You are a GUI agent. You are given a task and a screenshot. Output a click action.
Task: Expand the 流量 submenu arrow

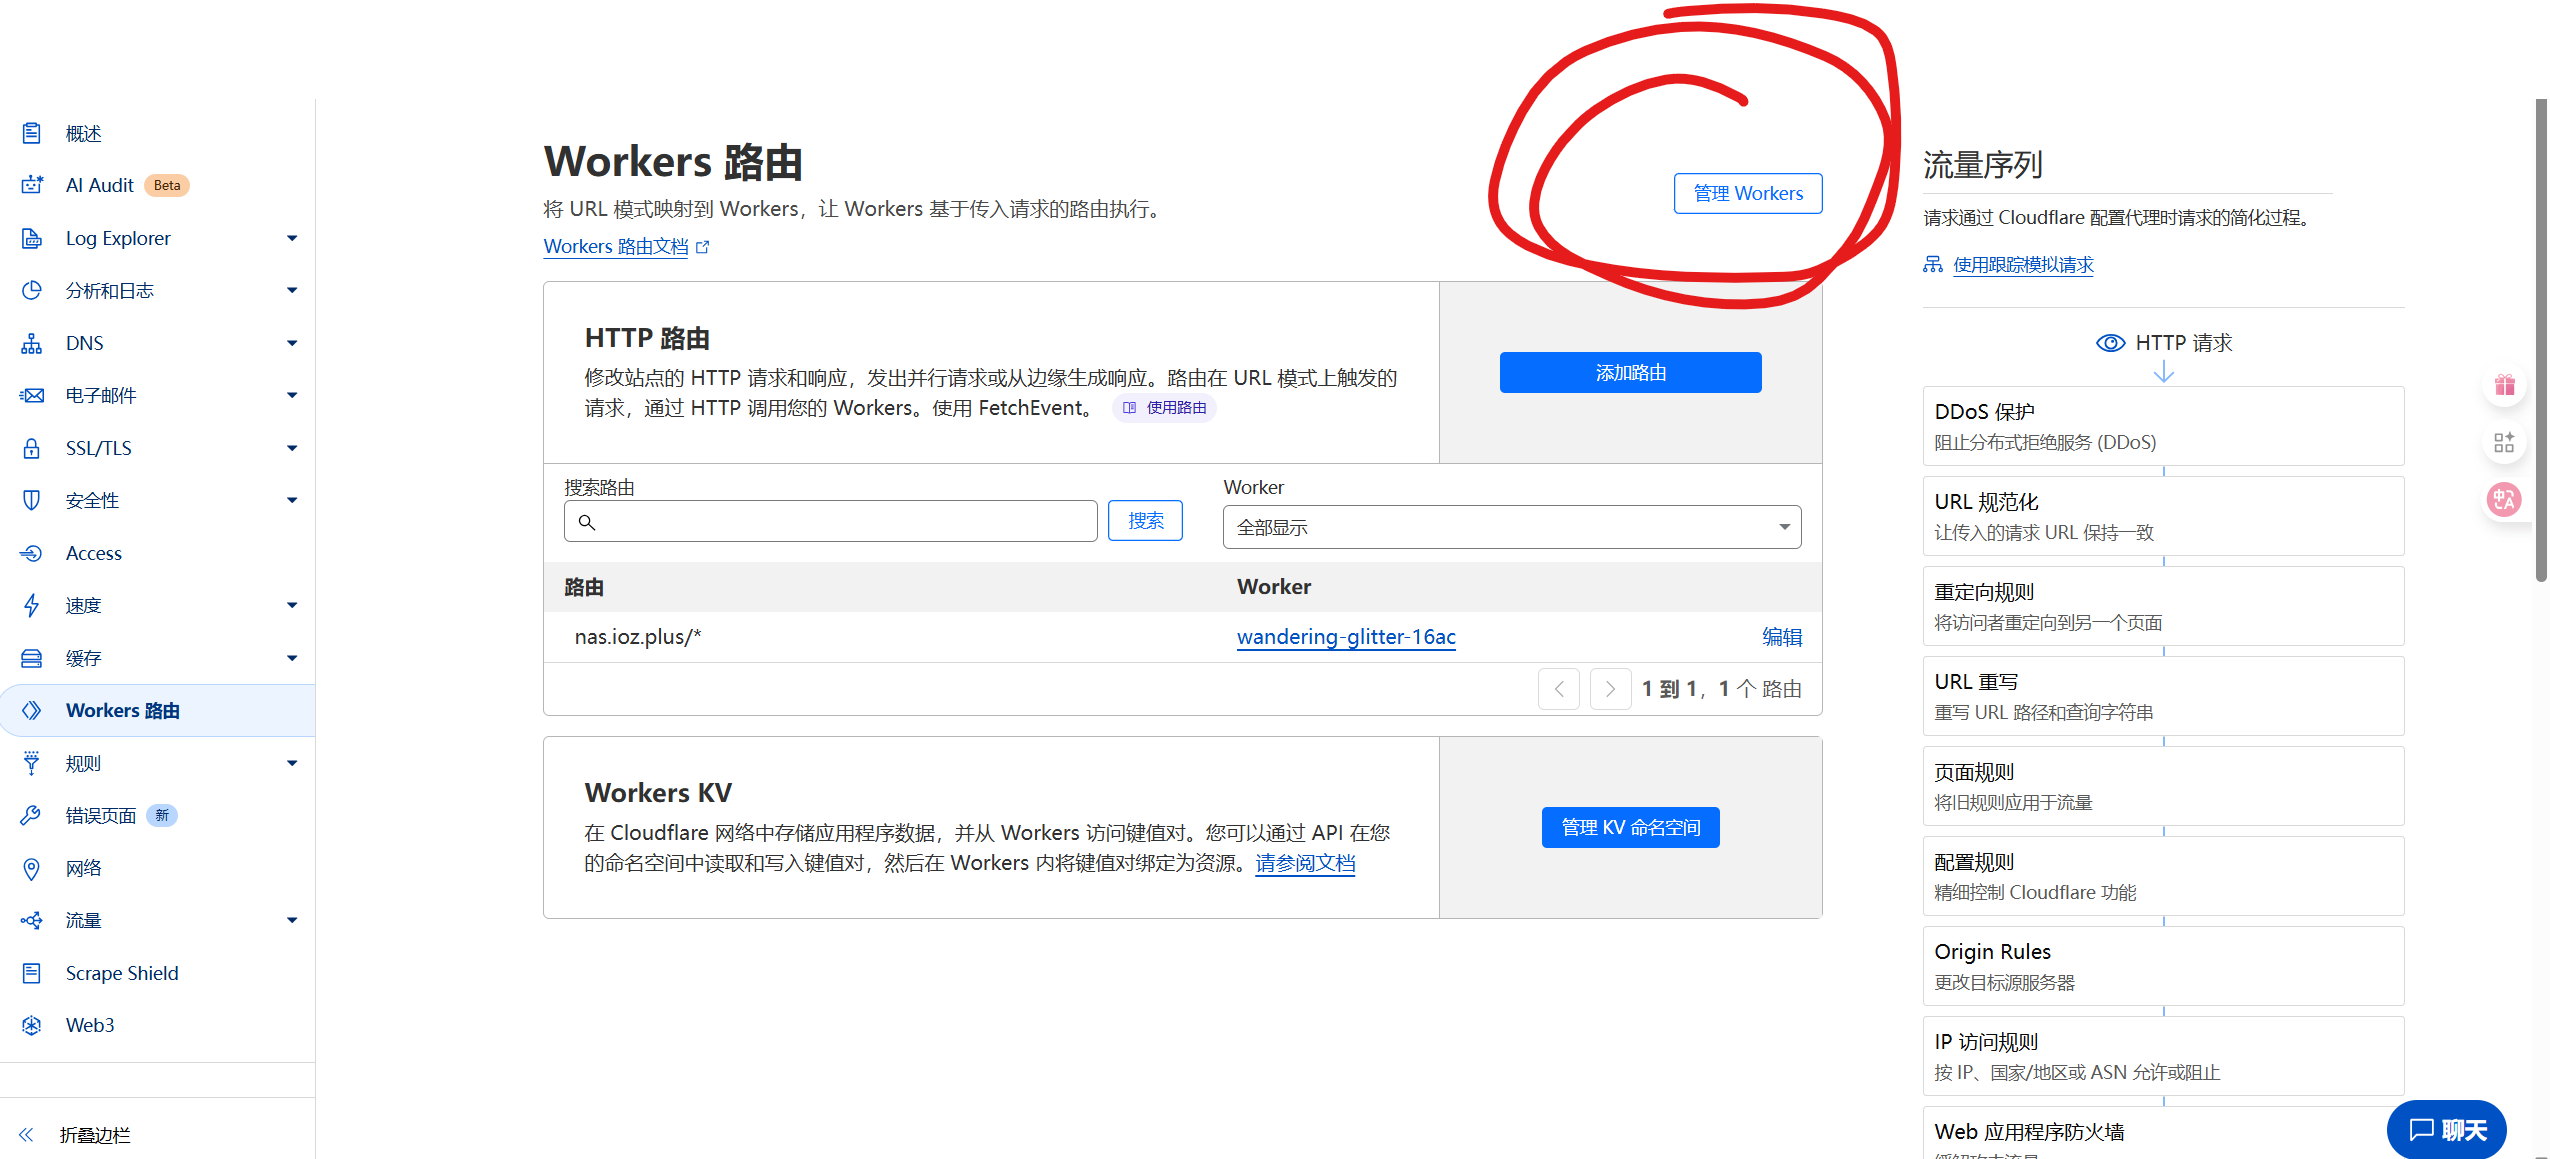[x=292, y=920]
